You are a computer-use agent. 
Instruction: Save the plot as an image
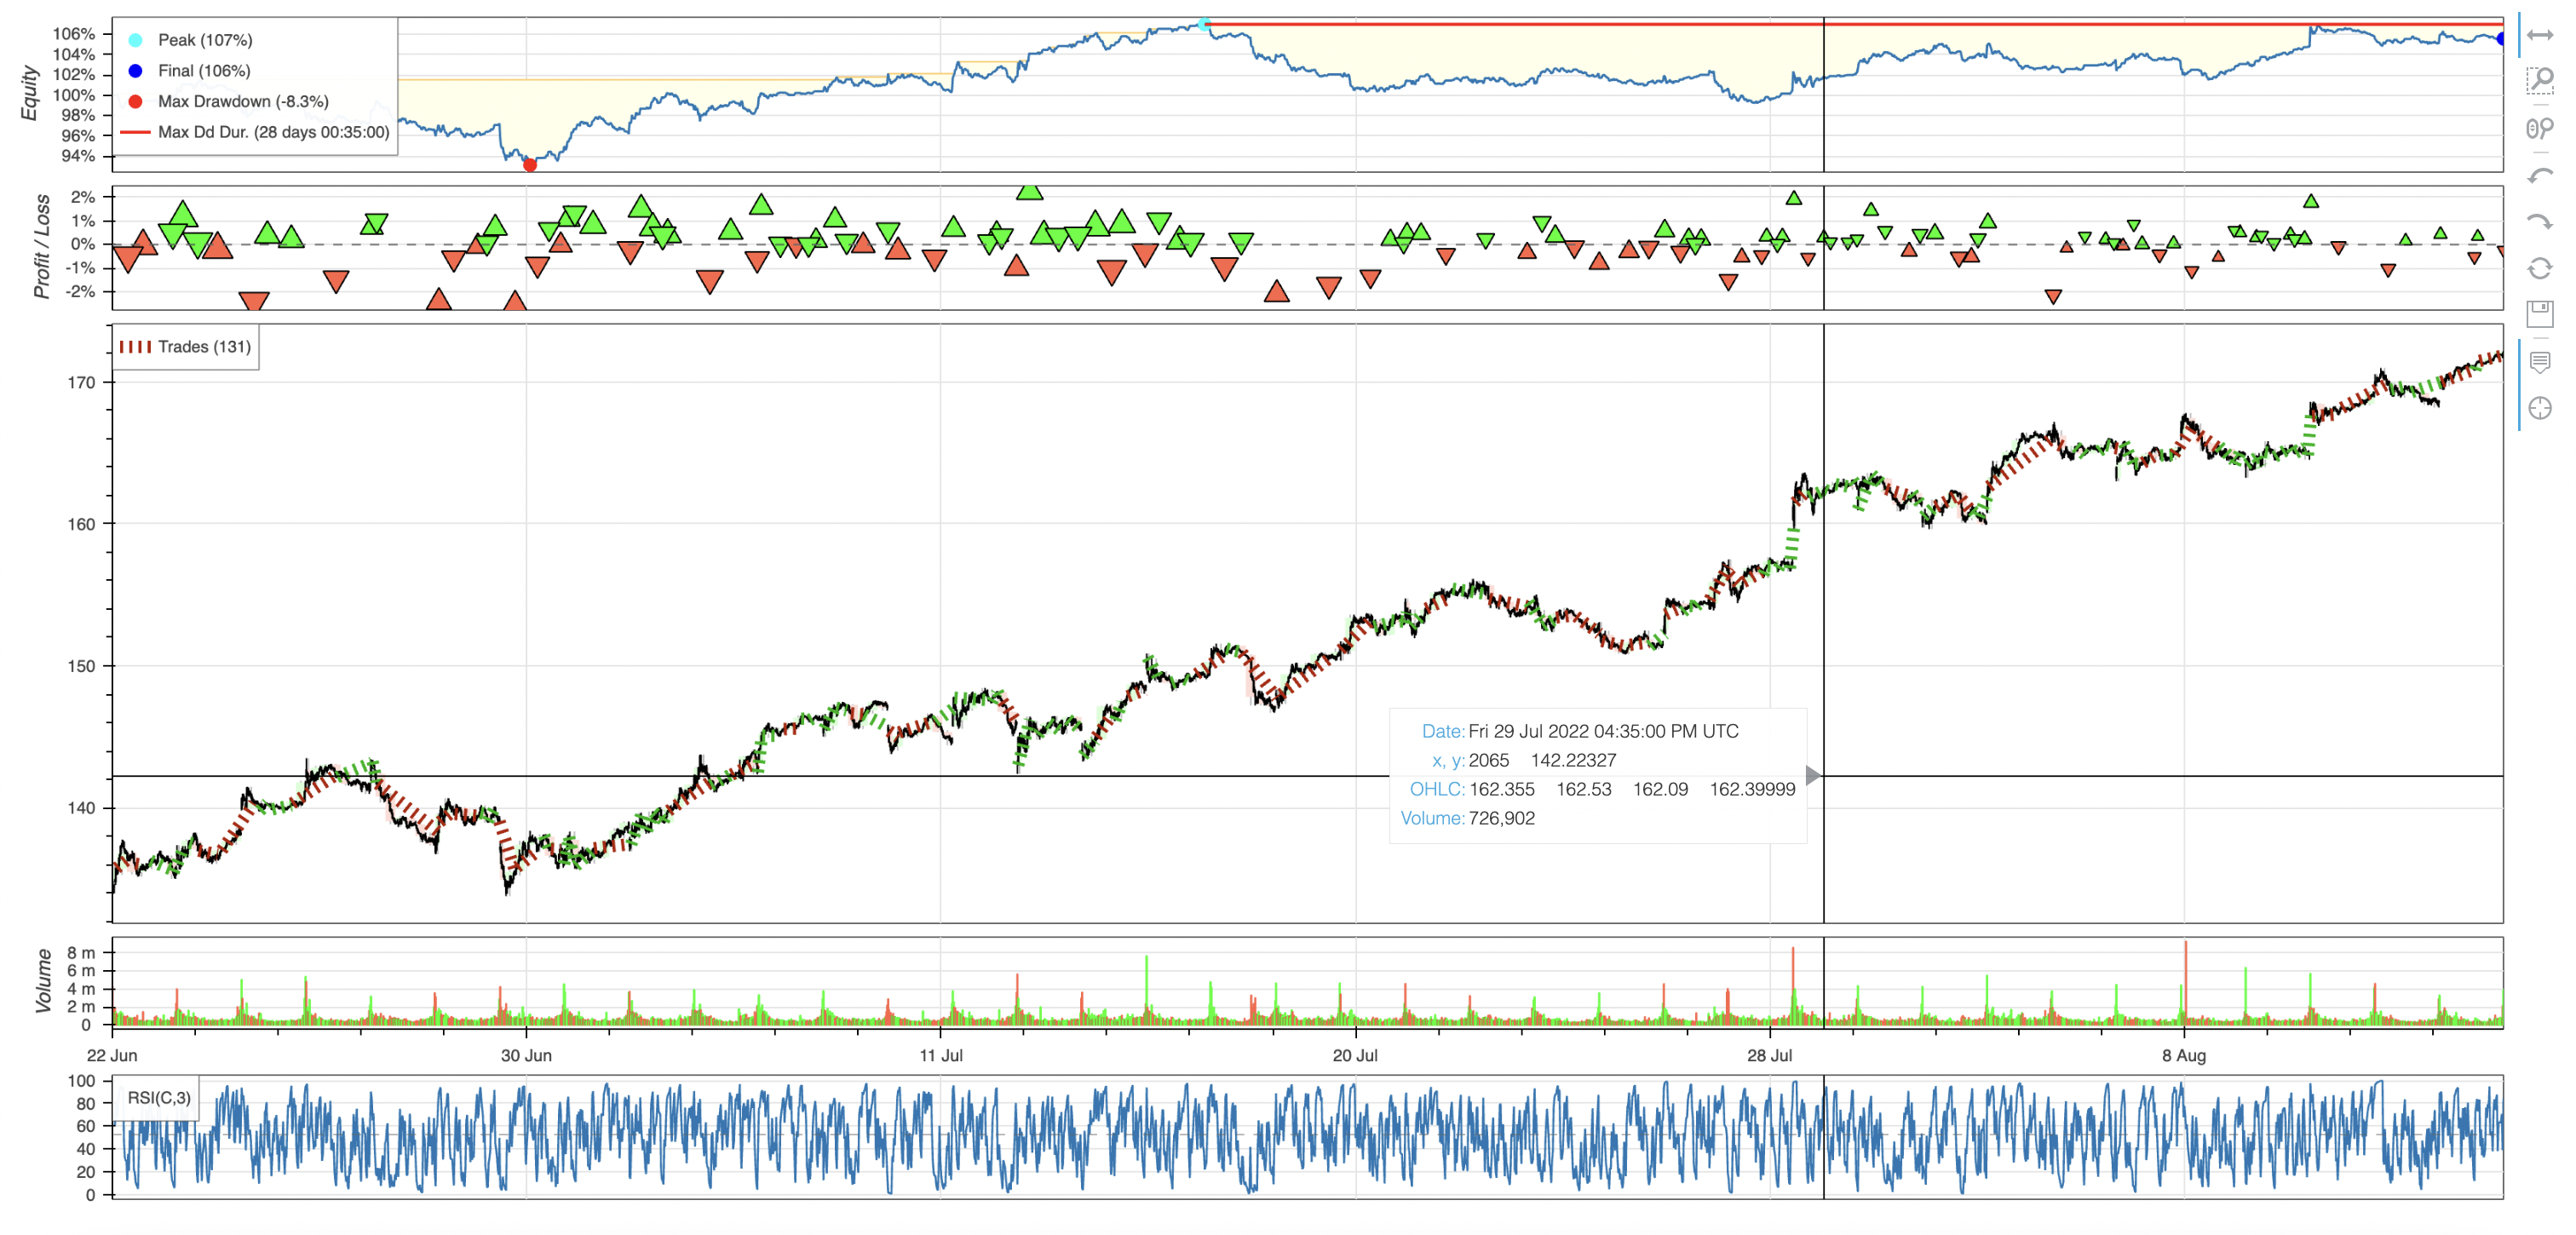(x=2539, y=314)
